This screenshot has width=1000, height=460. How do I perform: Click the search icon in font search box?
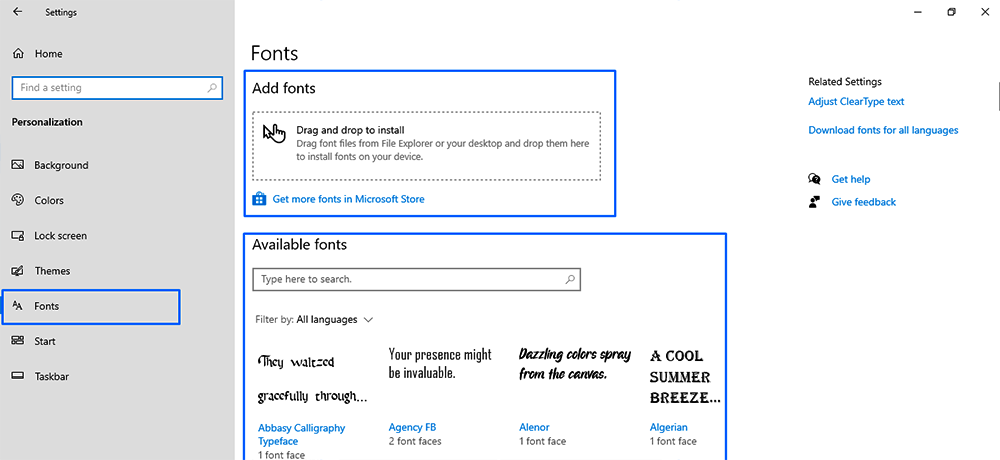pos(570,279)
